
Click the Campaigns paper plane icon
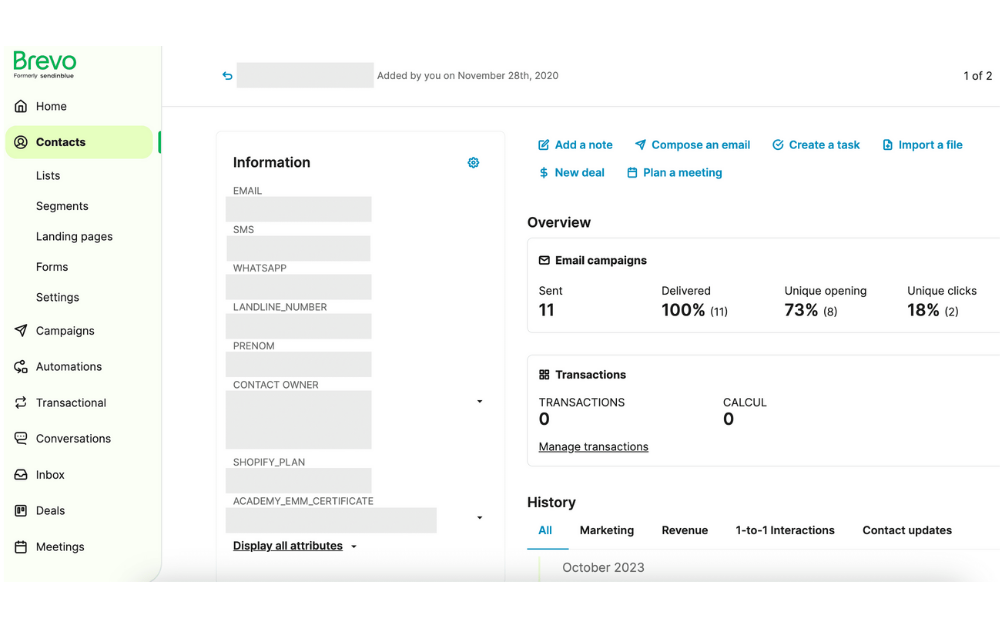tap(21, 330)
